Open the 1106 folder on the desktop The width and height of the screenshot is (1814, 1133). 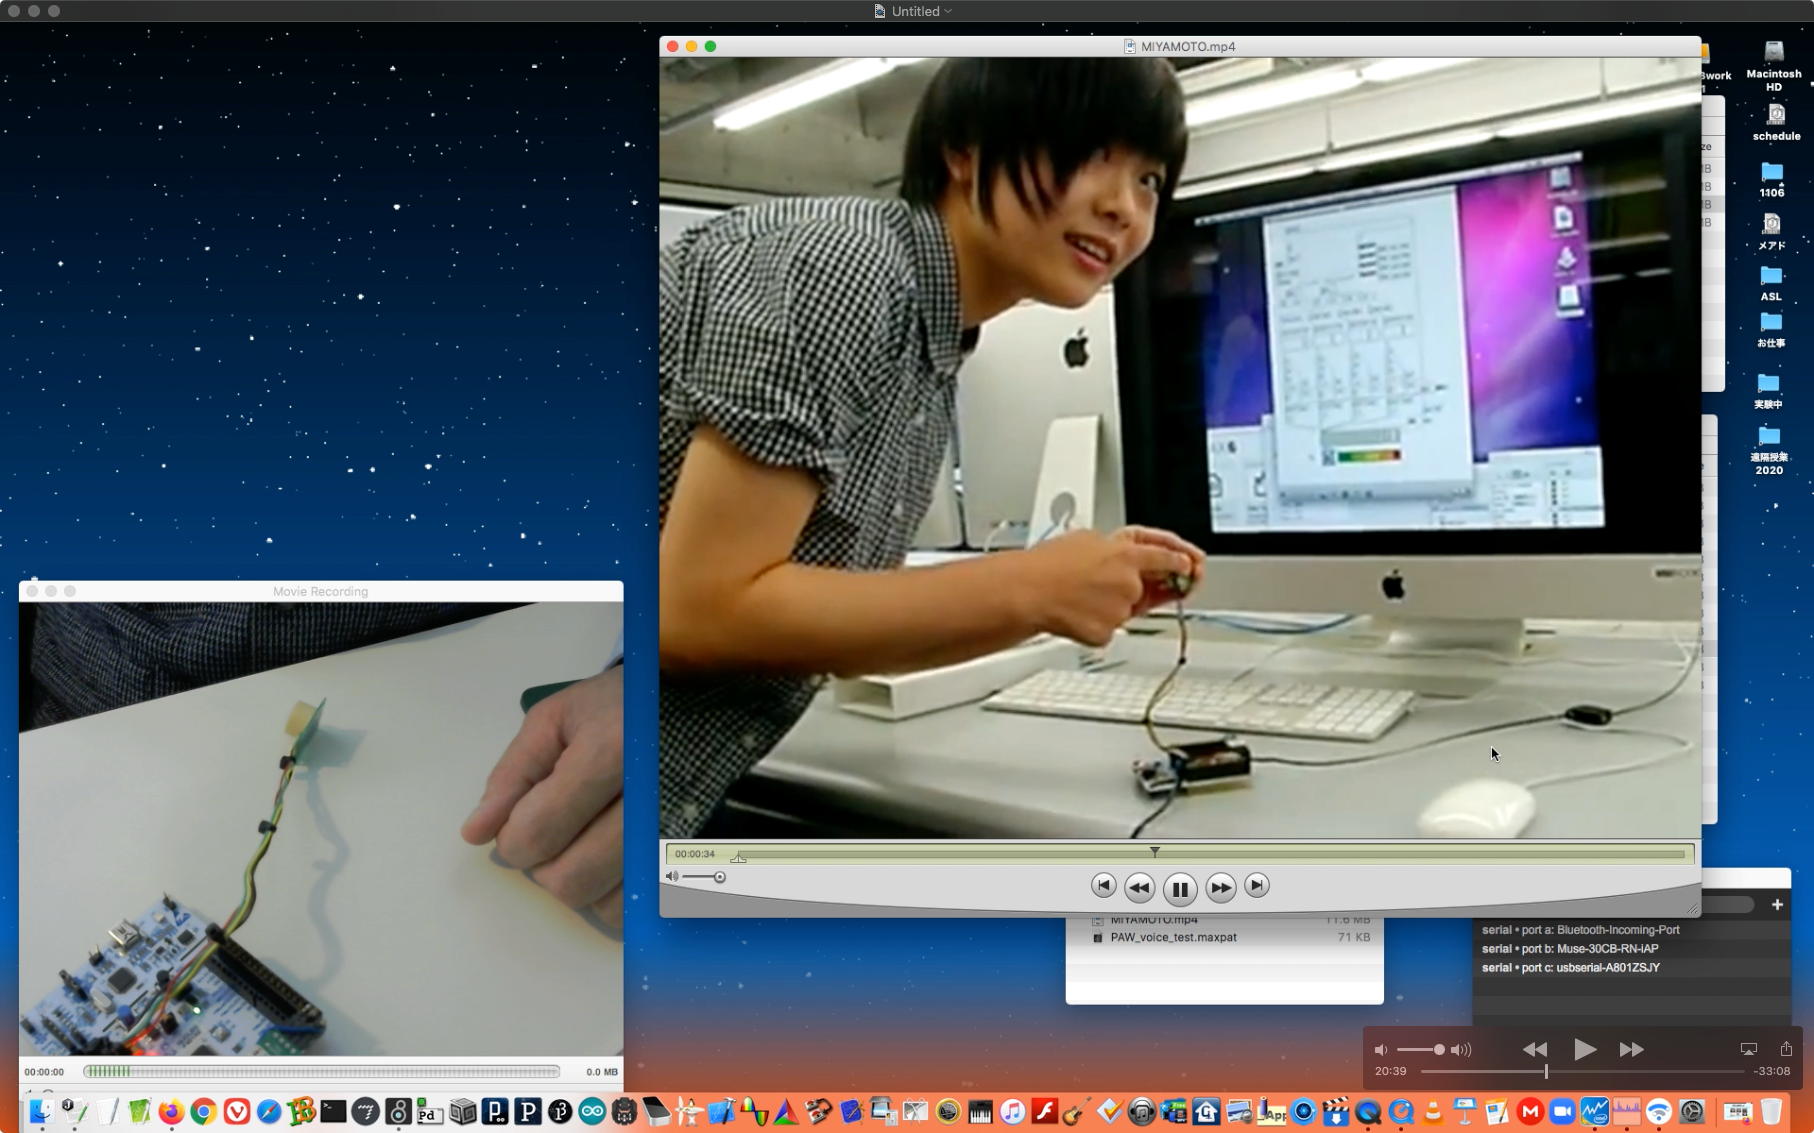pos(1772,179)
